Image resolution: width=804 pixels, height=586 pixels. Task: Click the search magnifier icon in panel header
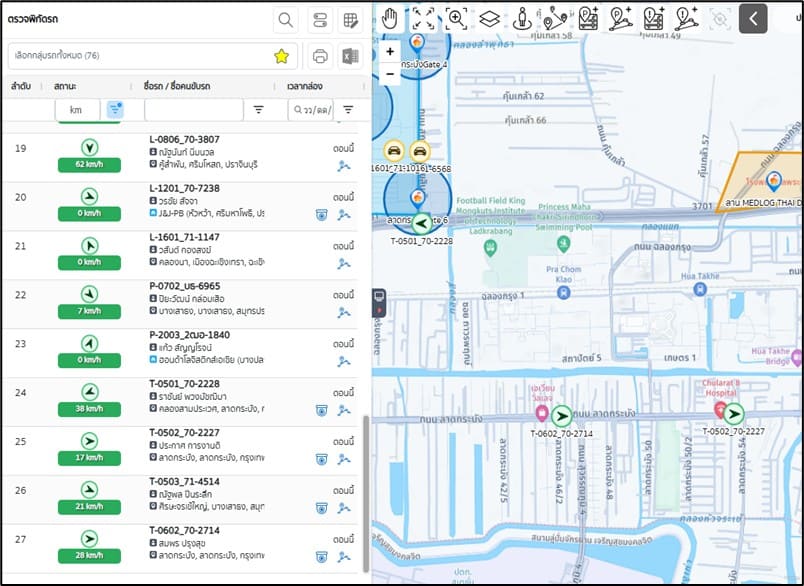[x=286, y=19]
